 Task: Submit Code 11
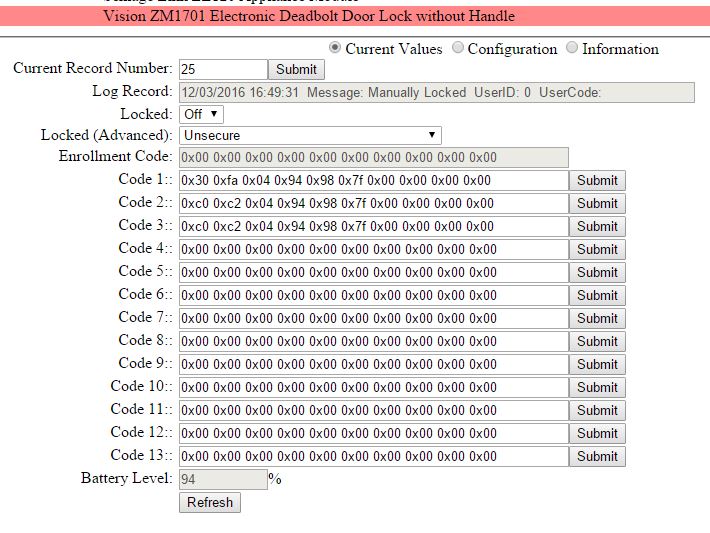point(597,411)
